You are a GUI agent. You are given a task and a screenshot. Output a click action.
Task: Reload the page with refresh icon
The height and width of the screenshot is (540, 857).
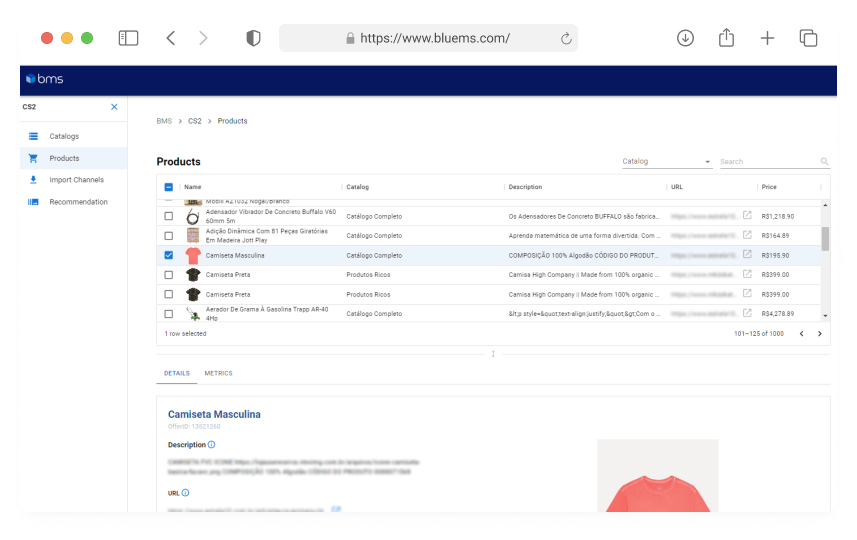[566, 38]
